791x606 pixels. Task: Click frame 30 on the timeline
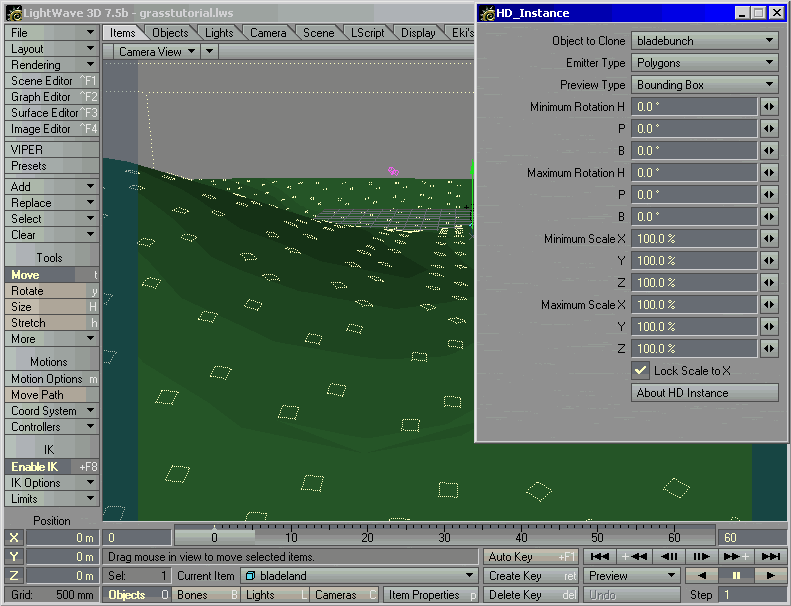point(444,537)
